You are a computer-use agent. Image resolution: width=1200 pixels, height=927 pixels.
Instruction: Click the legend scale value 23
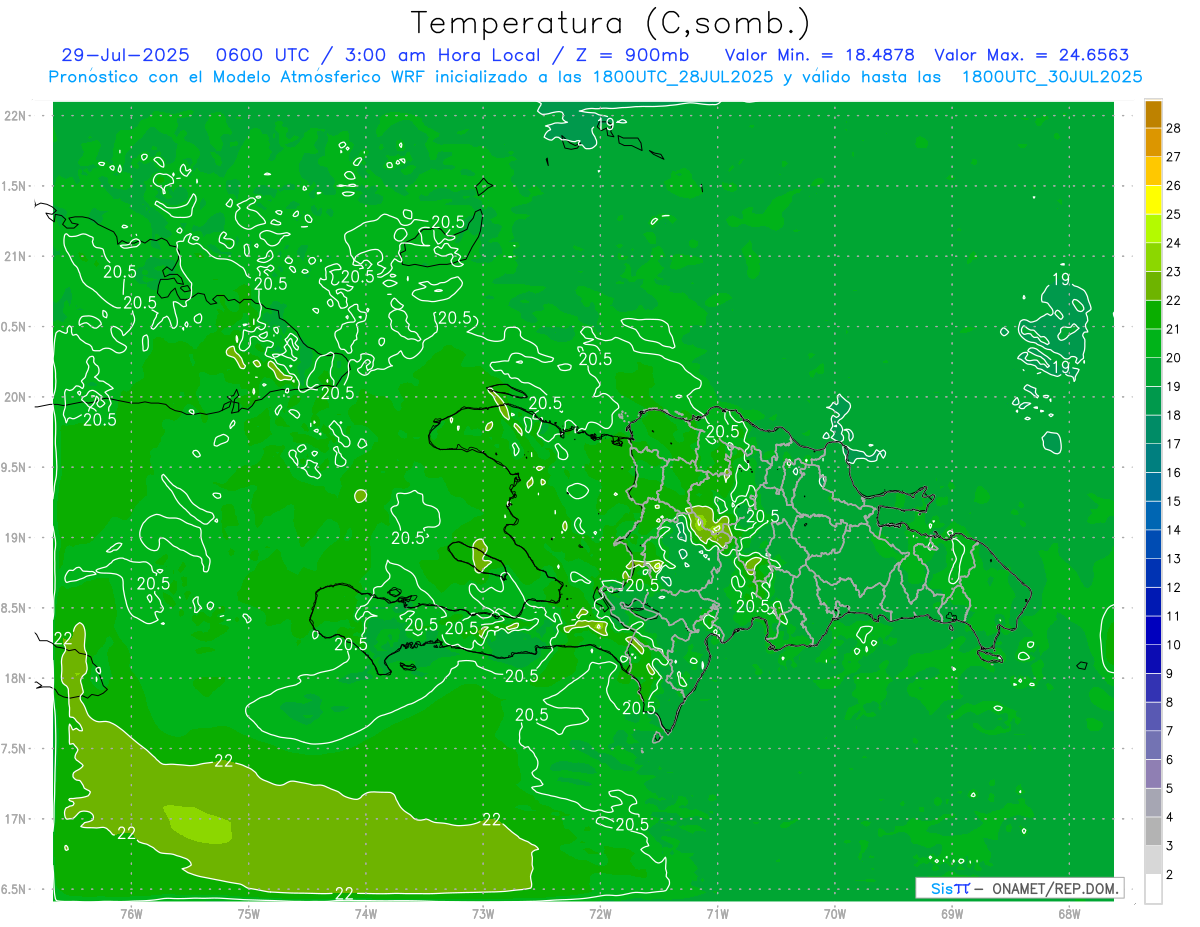point(1174,271)
